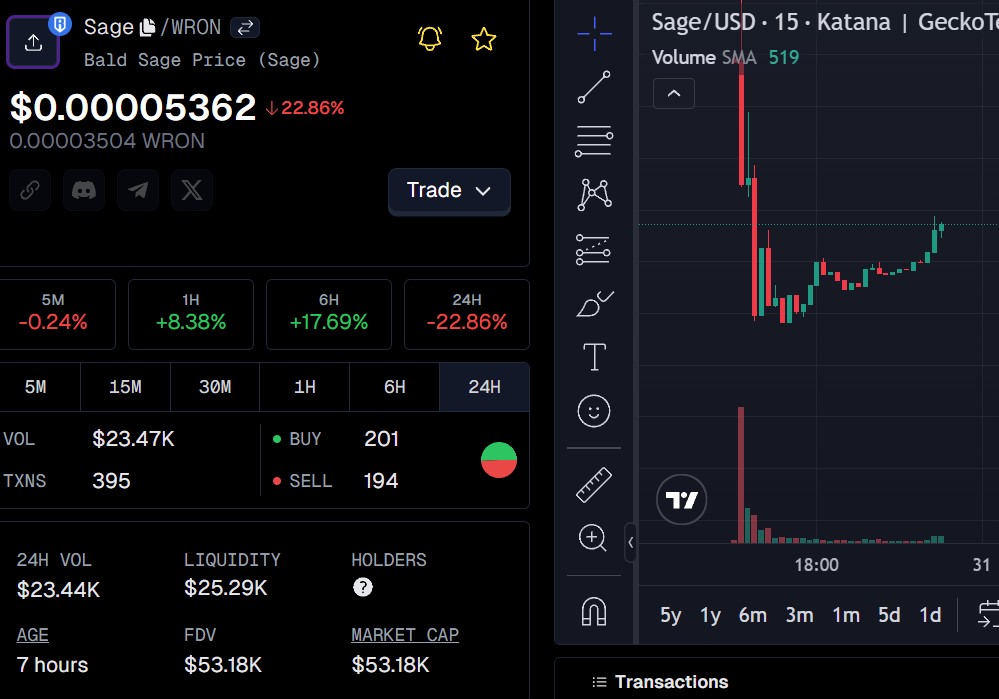
Task: Select the 1H stats tab
Action: [x=305, y=387]
